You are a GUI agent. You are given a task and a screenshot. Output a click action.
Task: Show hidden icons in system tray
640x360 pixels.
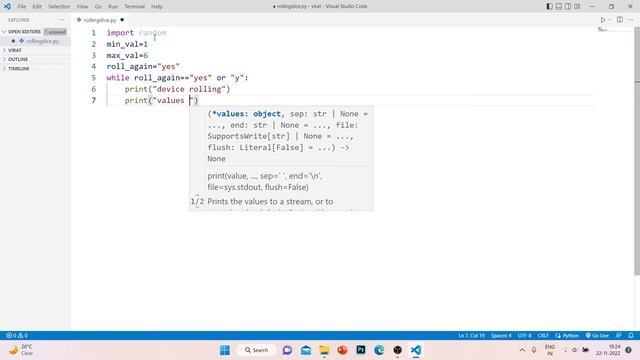[522, 350]
